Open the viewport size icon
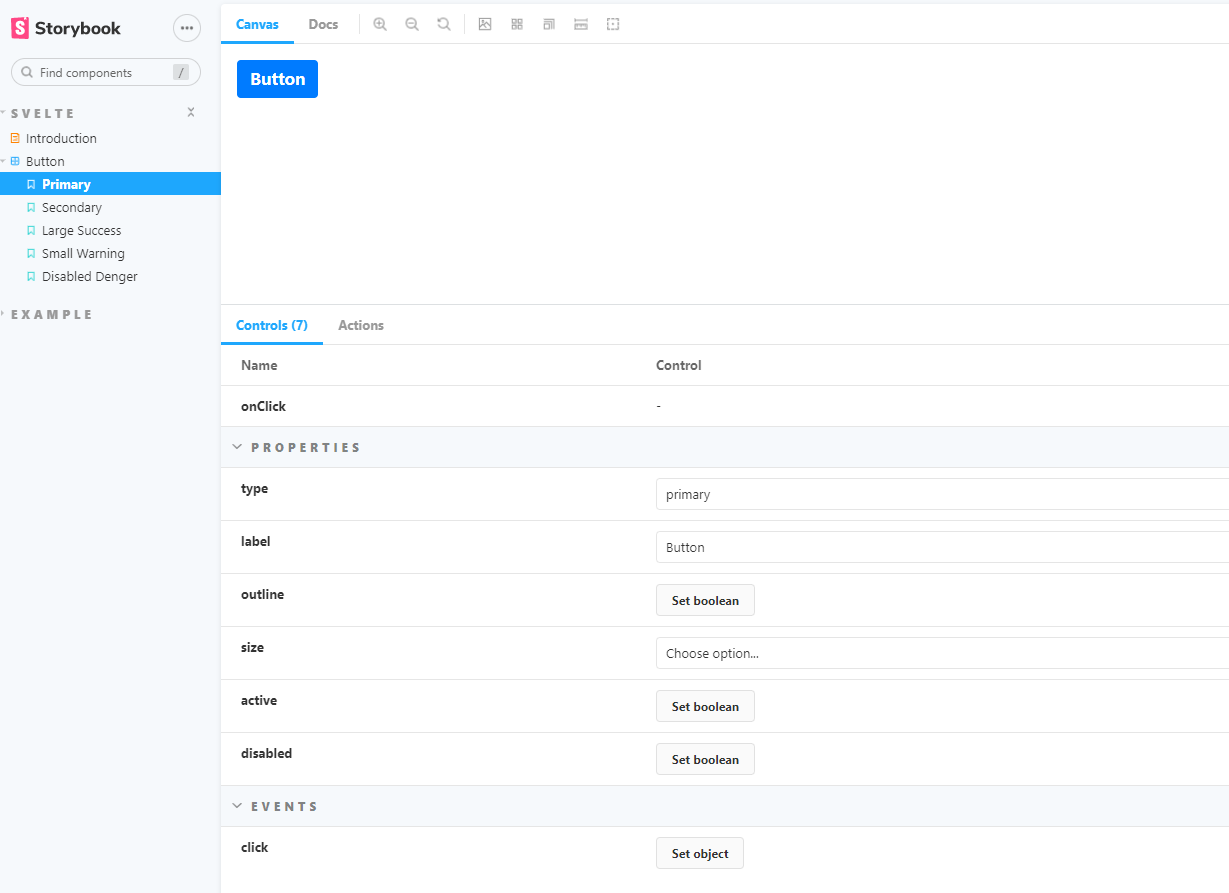Image resolution: width=1229 pixels, height=893 pixels. tap(549, 24)
